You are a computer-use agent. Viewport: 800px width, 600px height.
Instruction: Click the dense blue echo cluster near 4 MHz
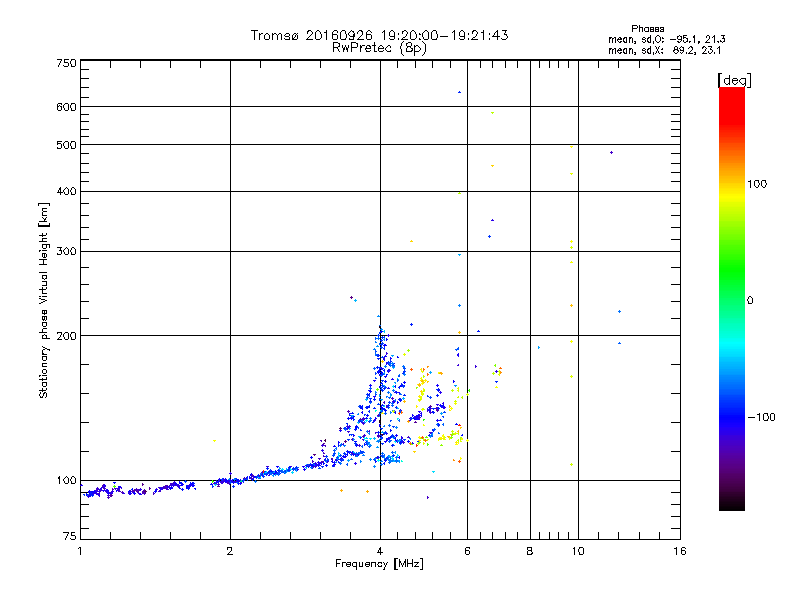[382, 393]
